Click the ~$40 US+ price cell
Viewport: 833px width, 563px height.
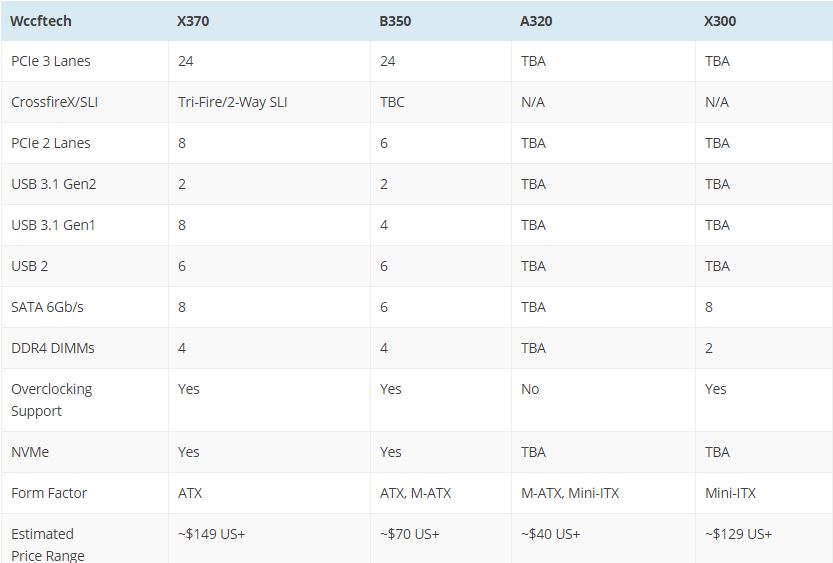[x=550, y=534]
